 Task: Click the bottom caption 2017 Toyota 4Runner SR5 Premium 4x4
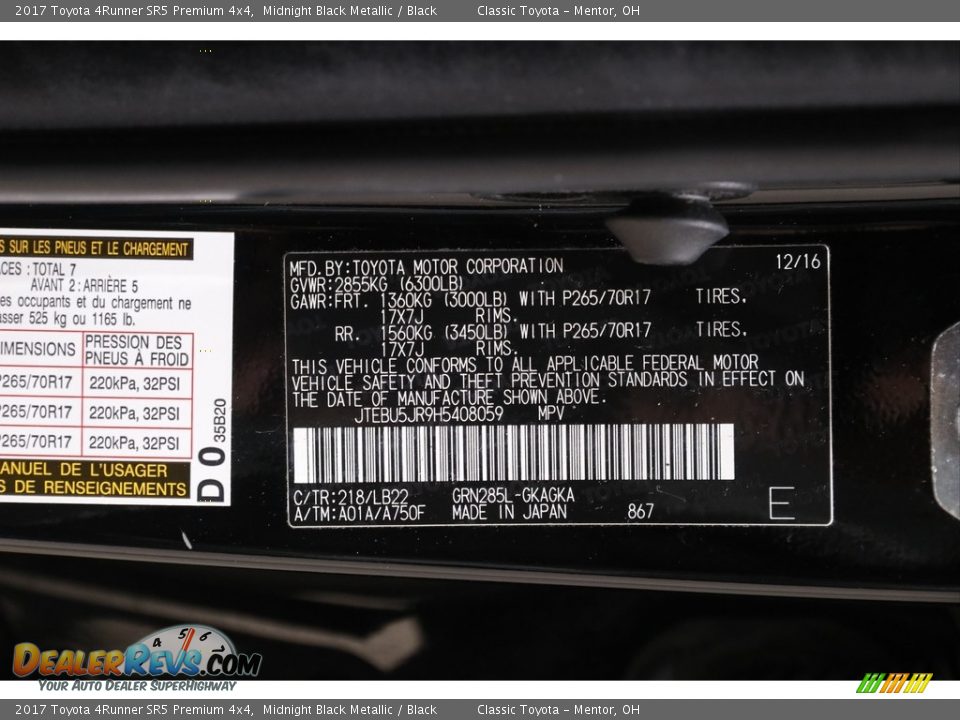click(134, 710)
